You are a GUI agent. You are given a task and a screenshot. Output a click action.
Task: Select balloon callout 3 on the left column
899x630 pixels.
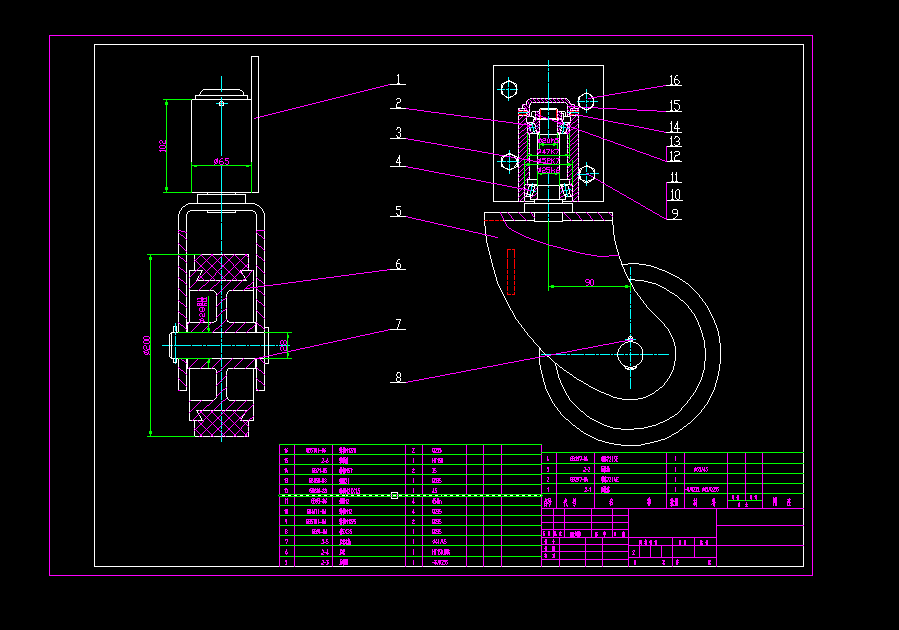tap(397, 130)
